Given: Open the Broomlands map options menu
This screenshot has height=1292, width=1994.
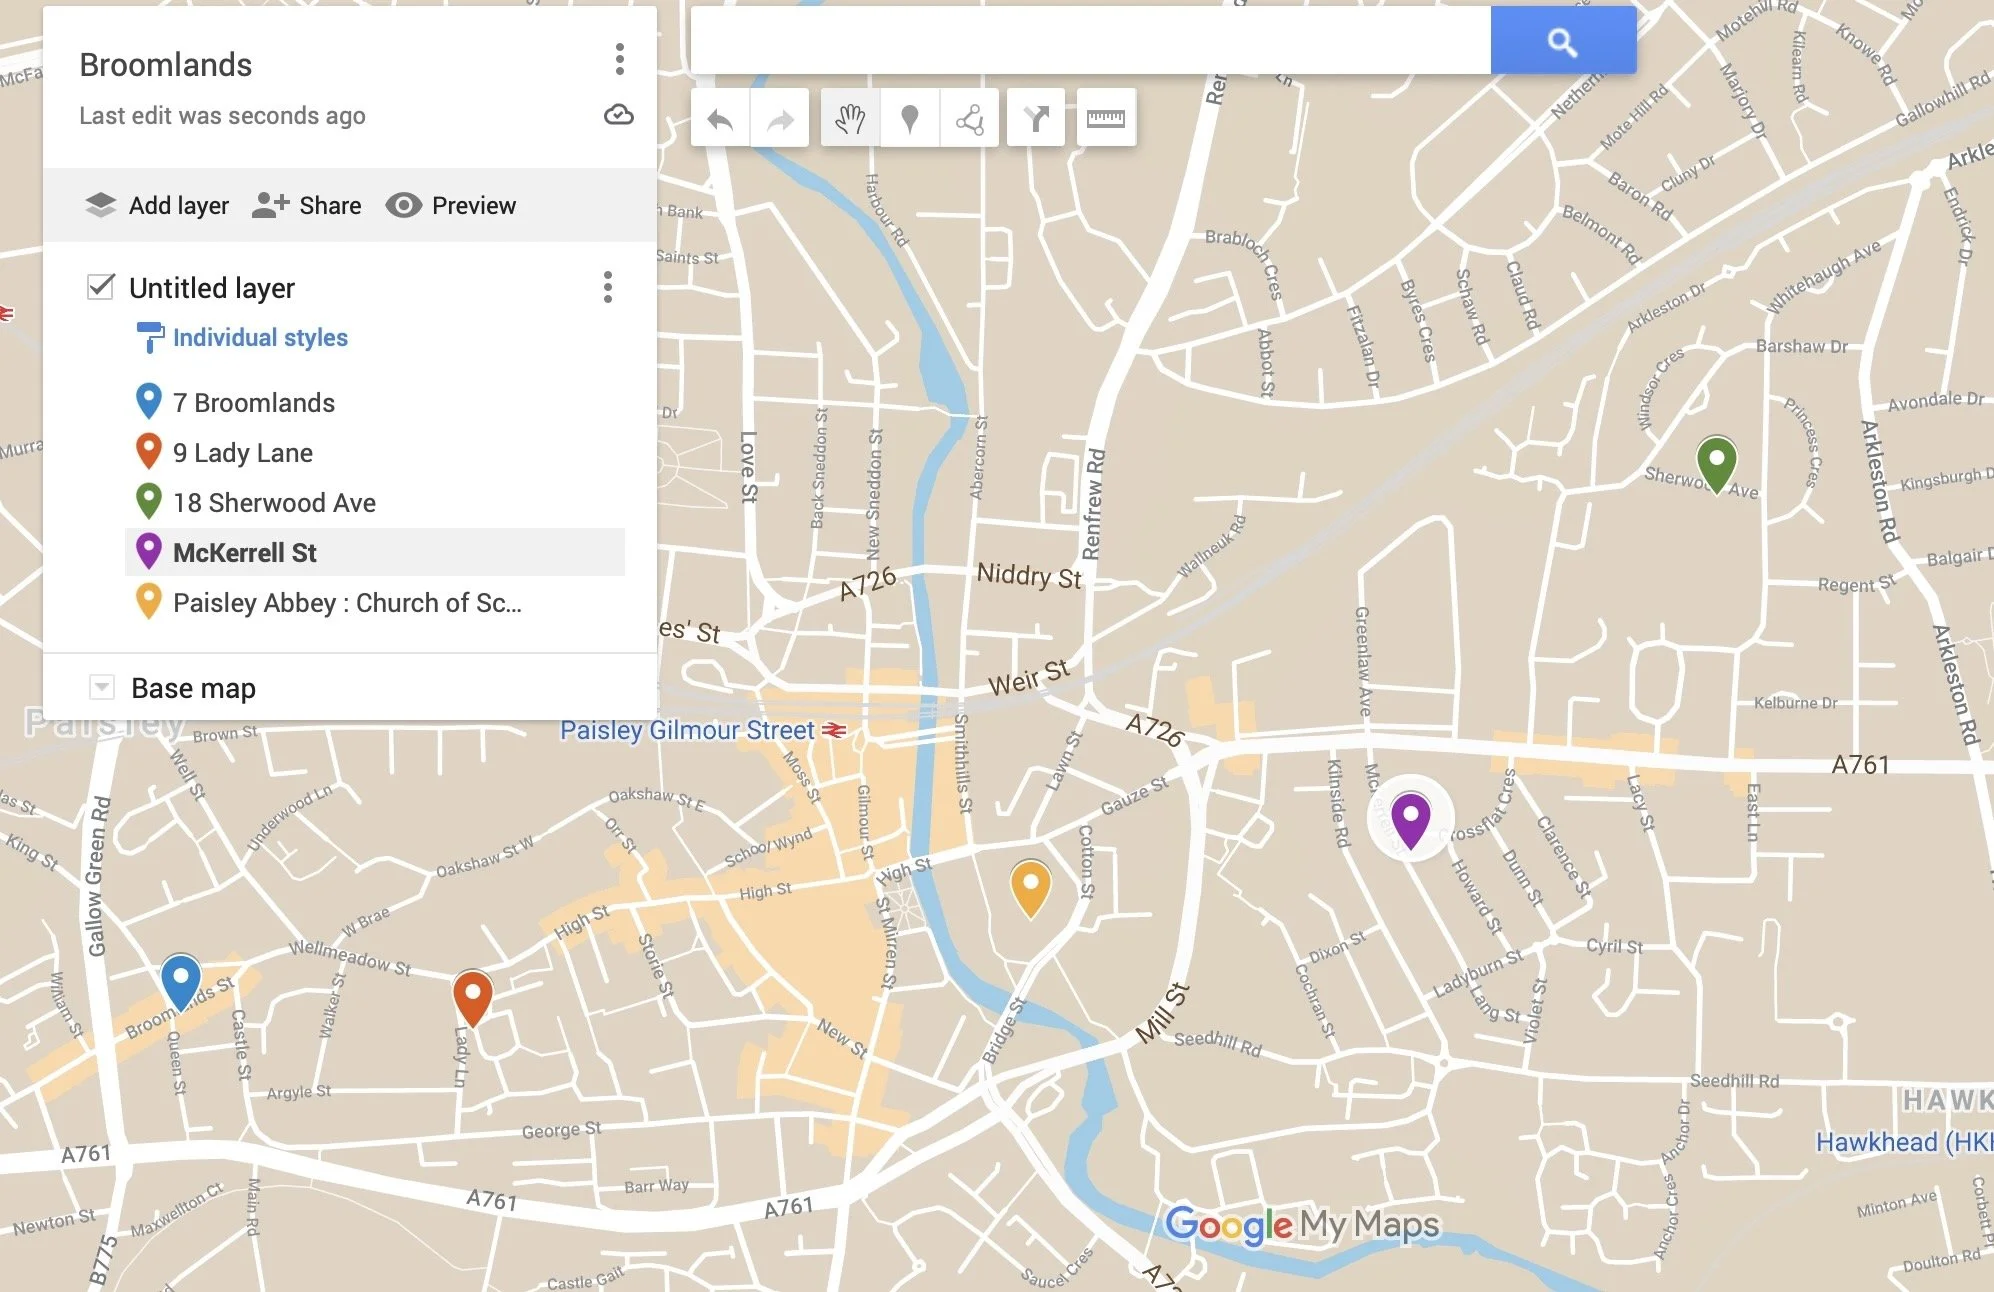Looking at the screenshot, I should tap(620, 60).
